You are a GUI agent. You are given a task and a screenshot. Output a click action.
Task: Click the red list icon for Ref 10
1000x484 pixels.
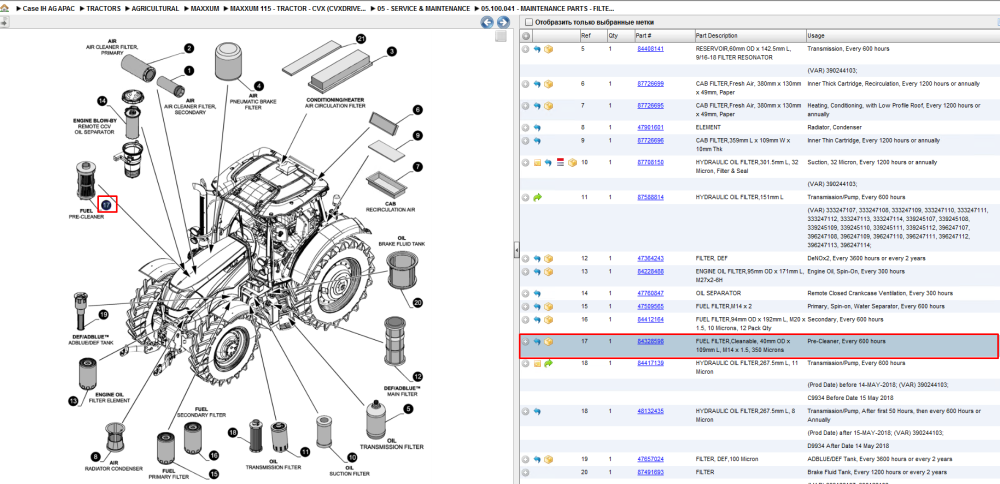(x=560, y=163)
